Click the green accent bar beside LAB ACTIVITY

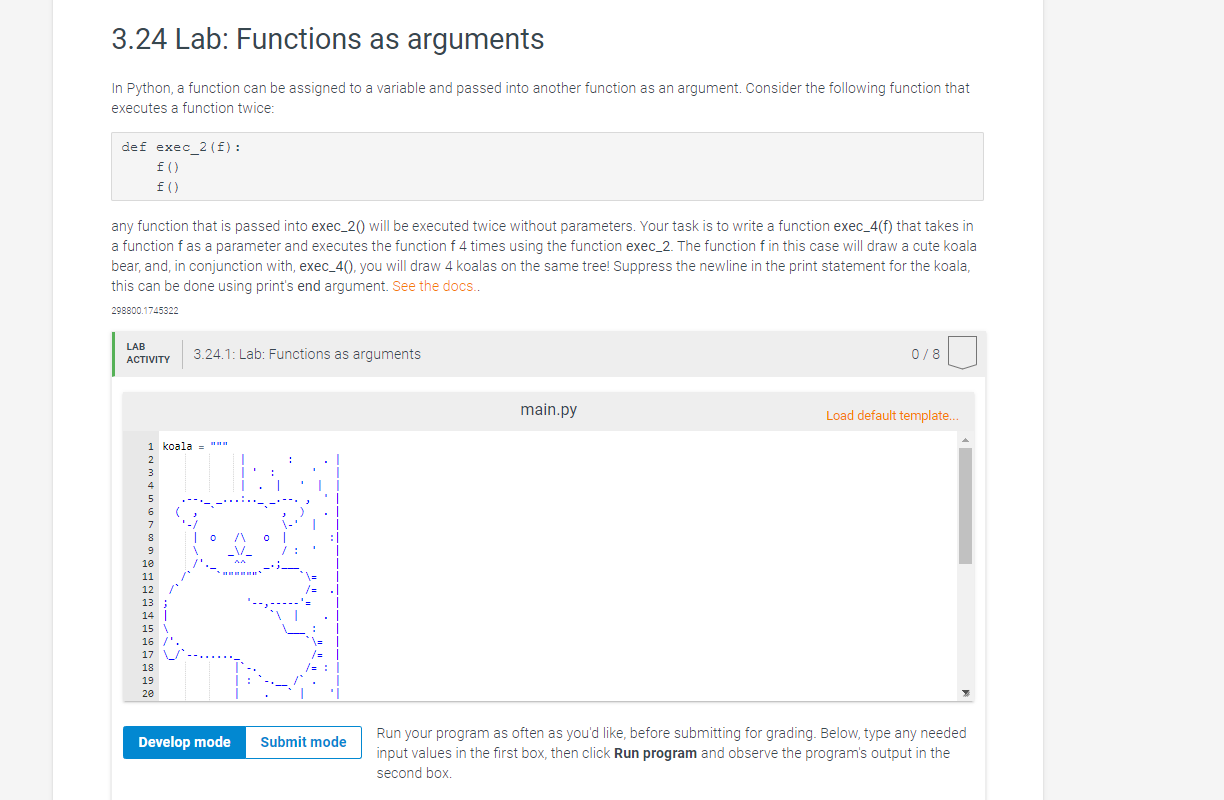(x=112, y=353)
